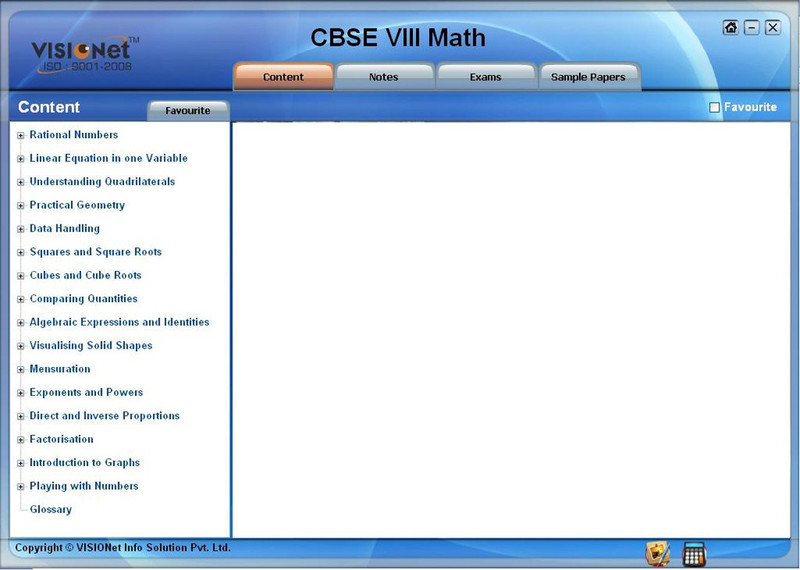
Task: Go to the Home screen icon
Action: point(731,28)
